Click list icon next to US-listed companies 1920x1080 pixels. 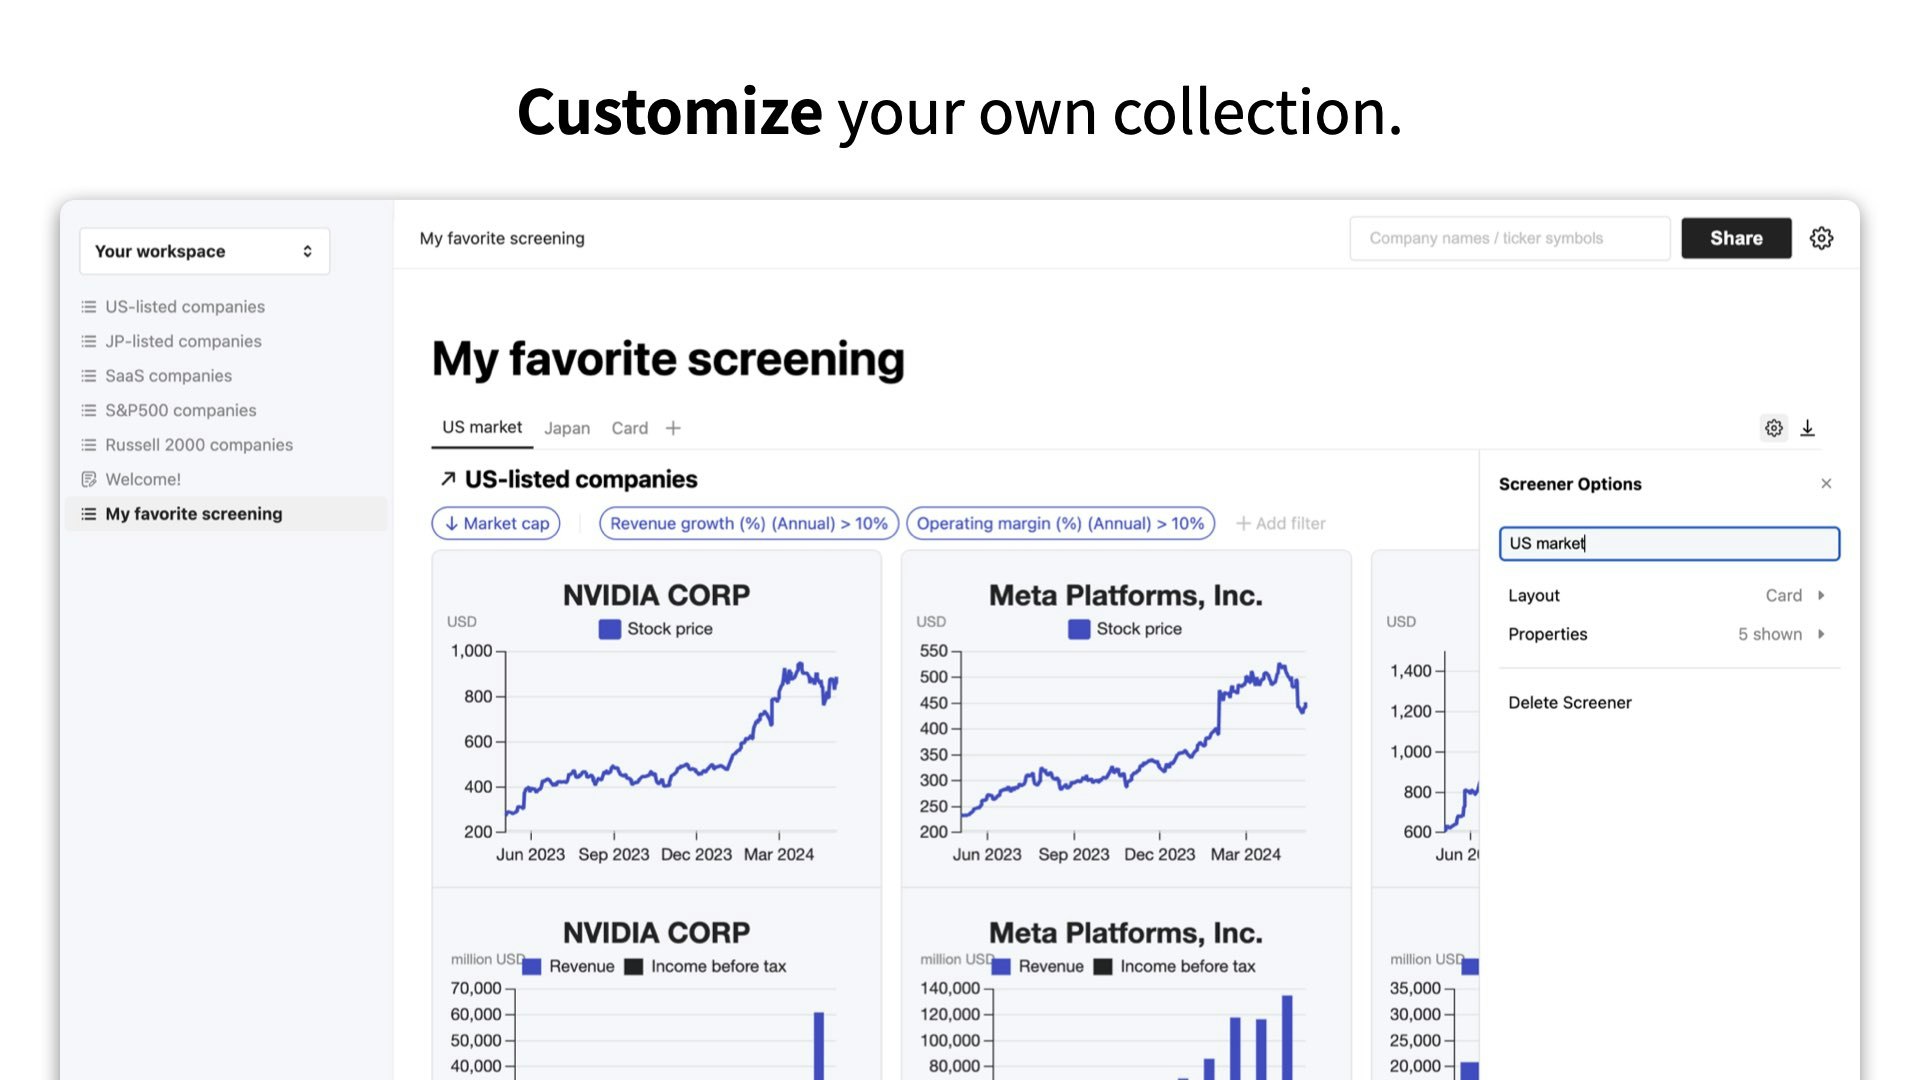tap(89, 307)
